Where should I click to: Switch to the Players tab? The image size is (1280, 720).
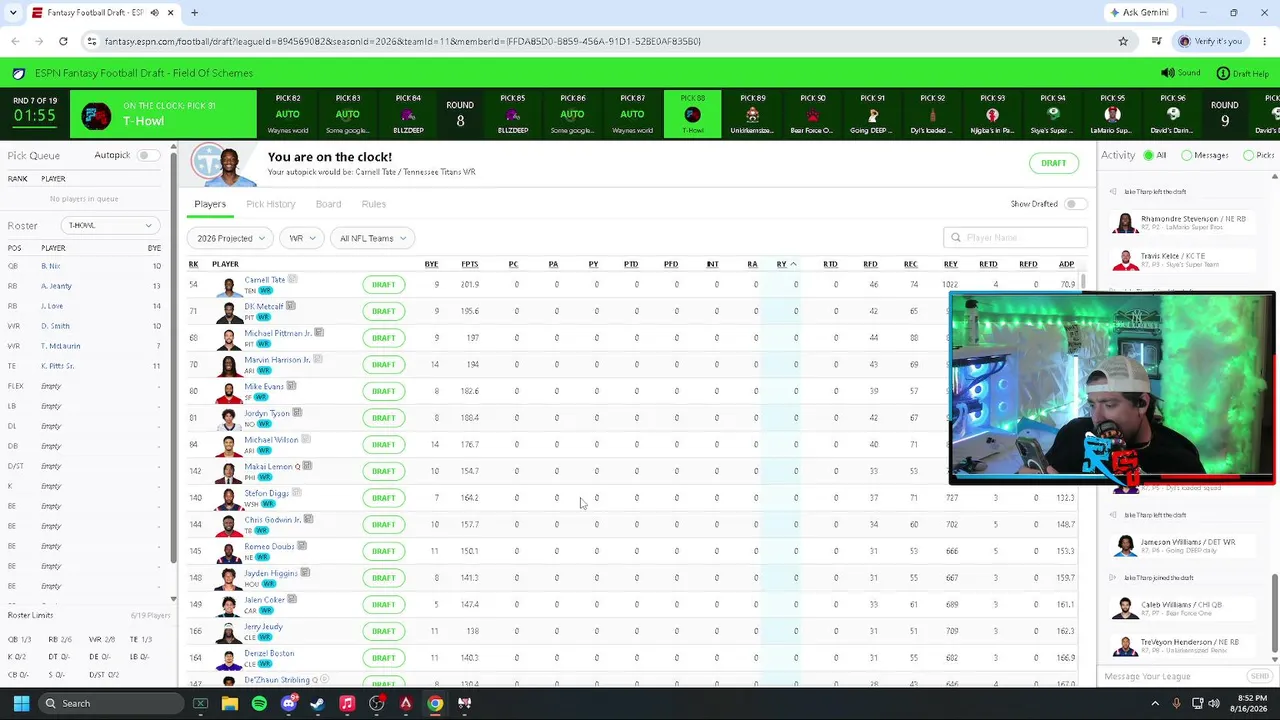pos(210,204)
